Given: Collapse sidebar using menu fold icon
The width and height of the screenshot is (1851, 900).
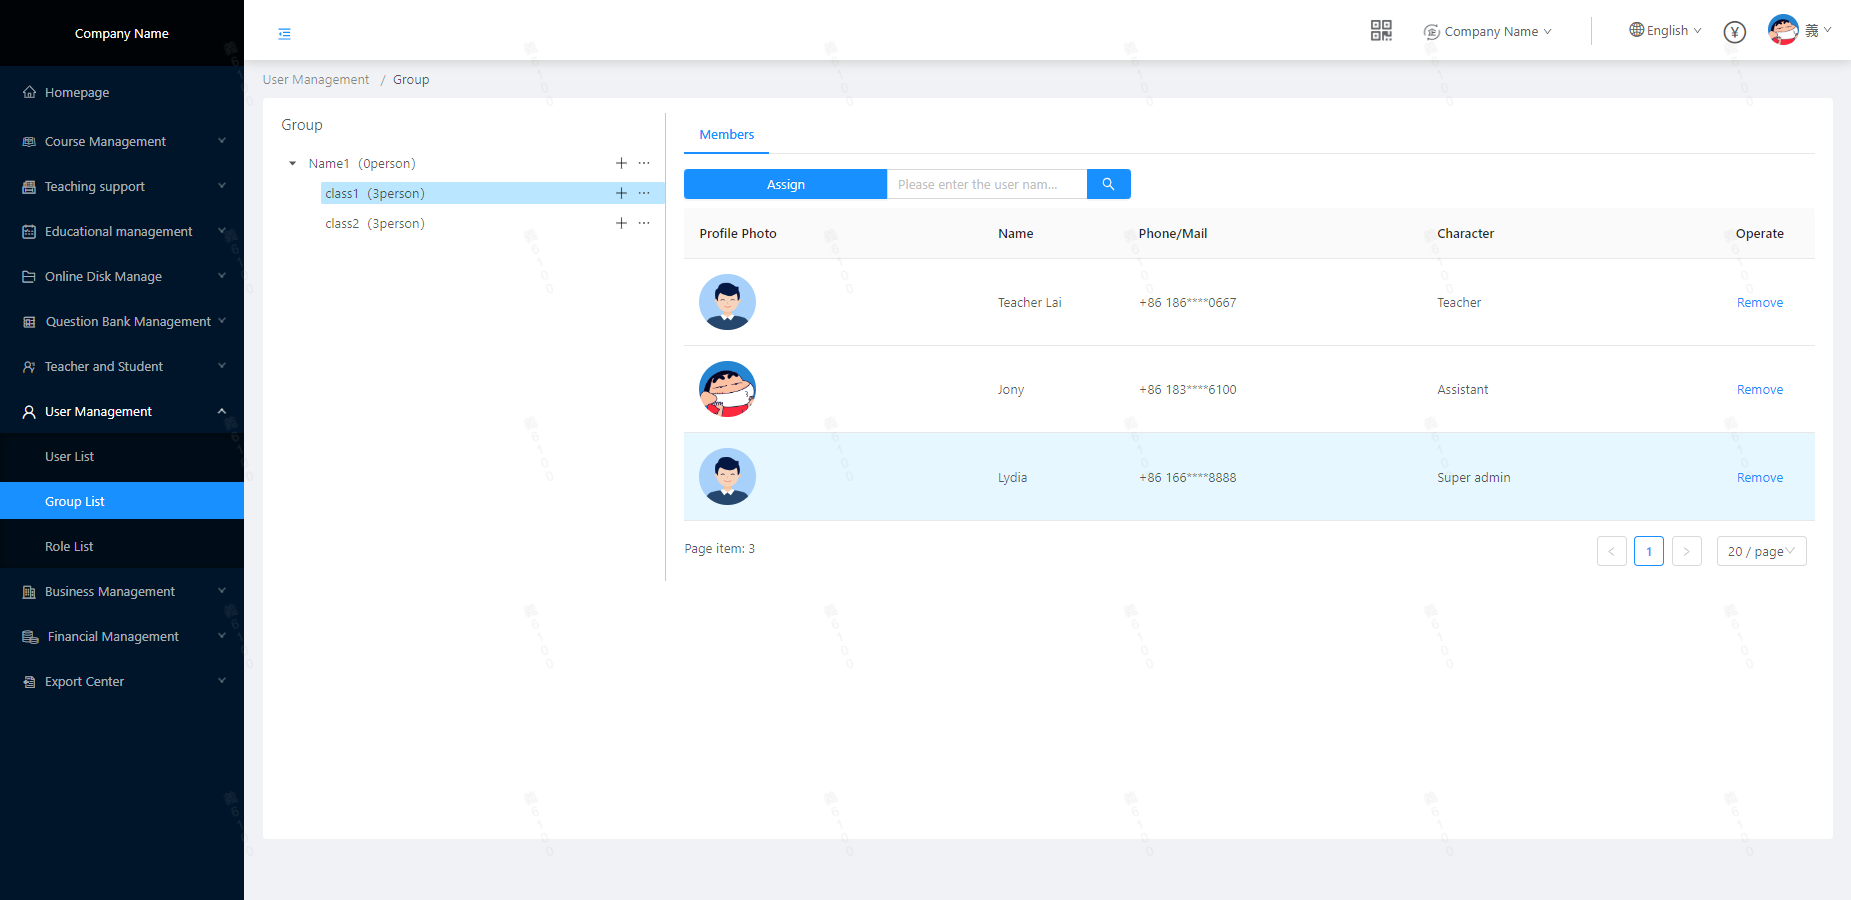Looking at the screenshot, I should click(x=285, y=34).
